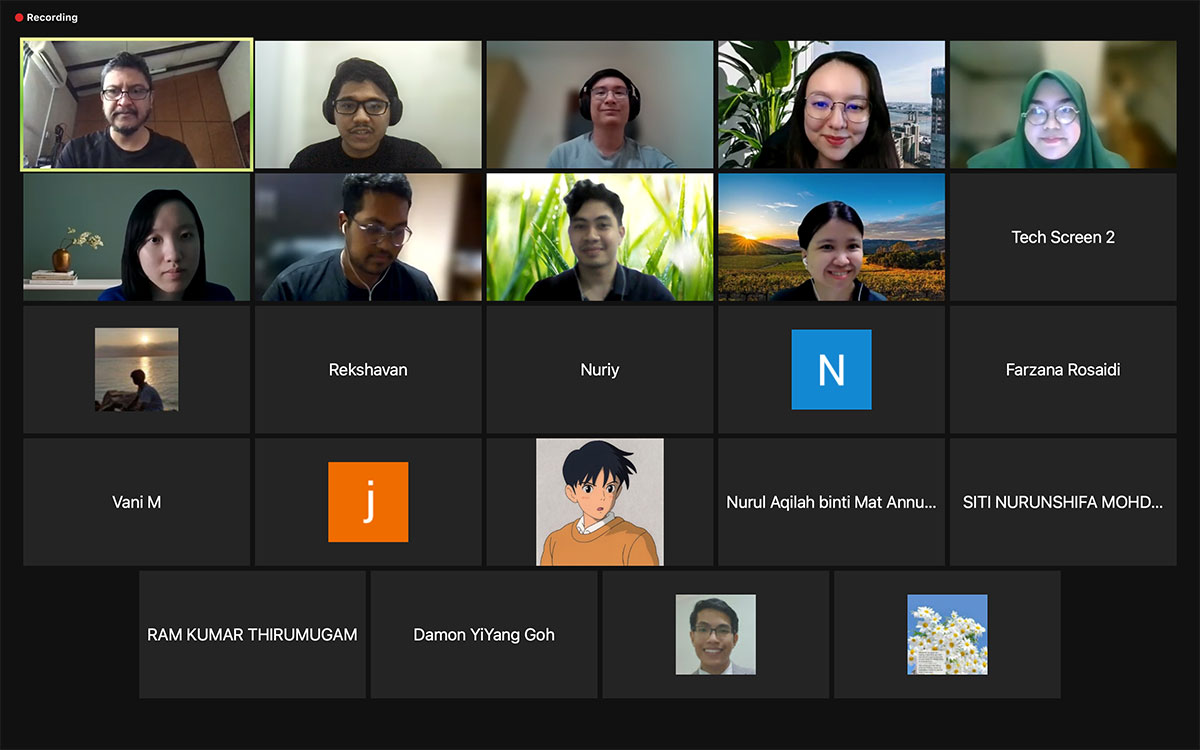Select video of woman in green hijab
The height and width of the screenshot is (750, 1200).
pos(1063,104)
